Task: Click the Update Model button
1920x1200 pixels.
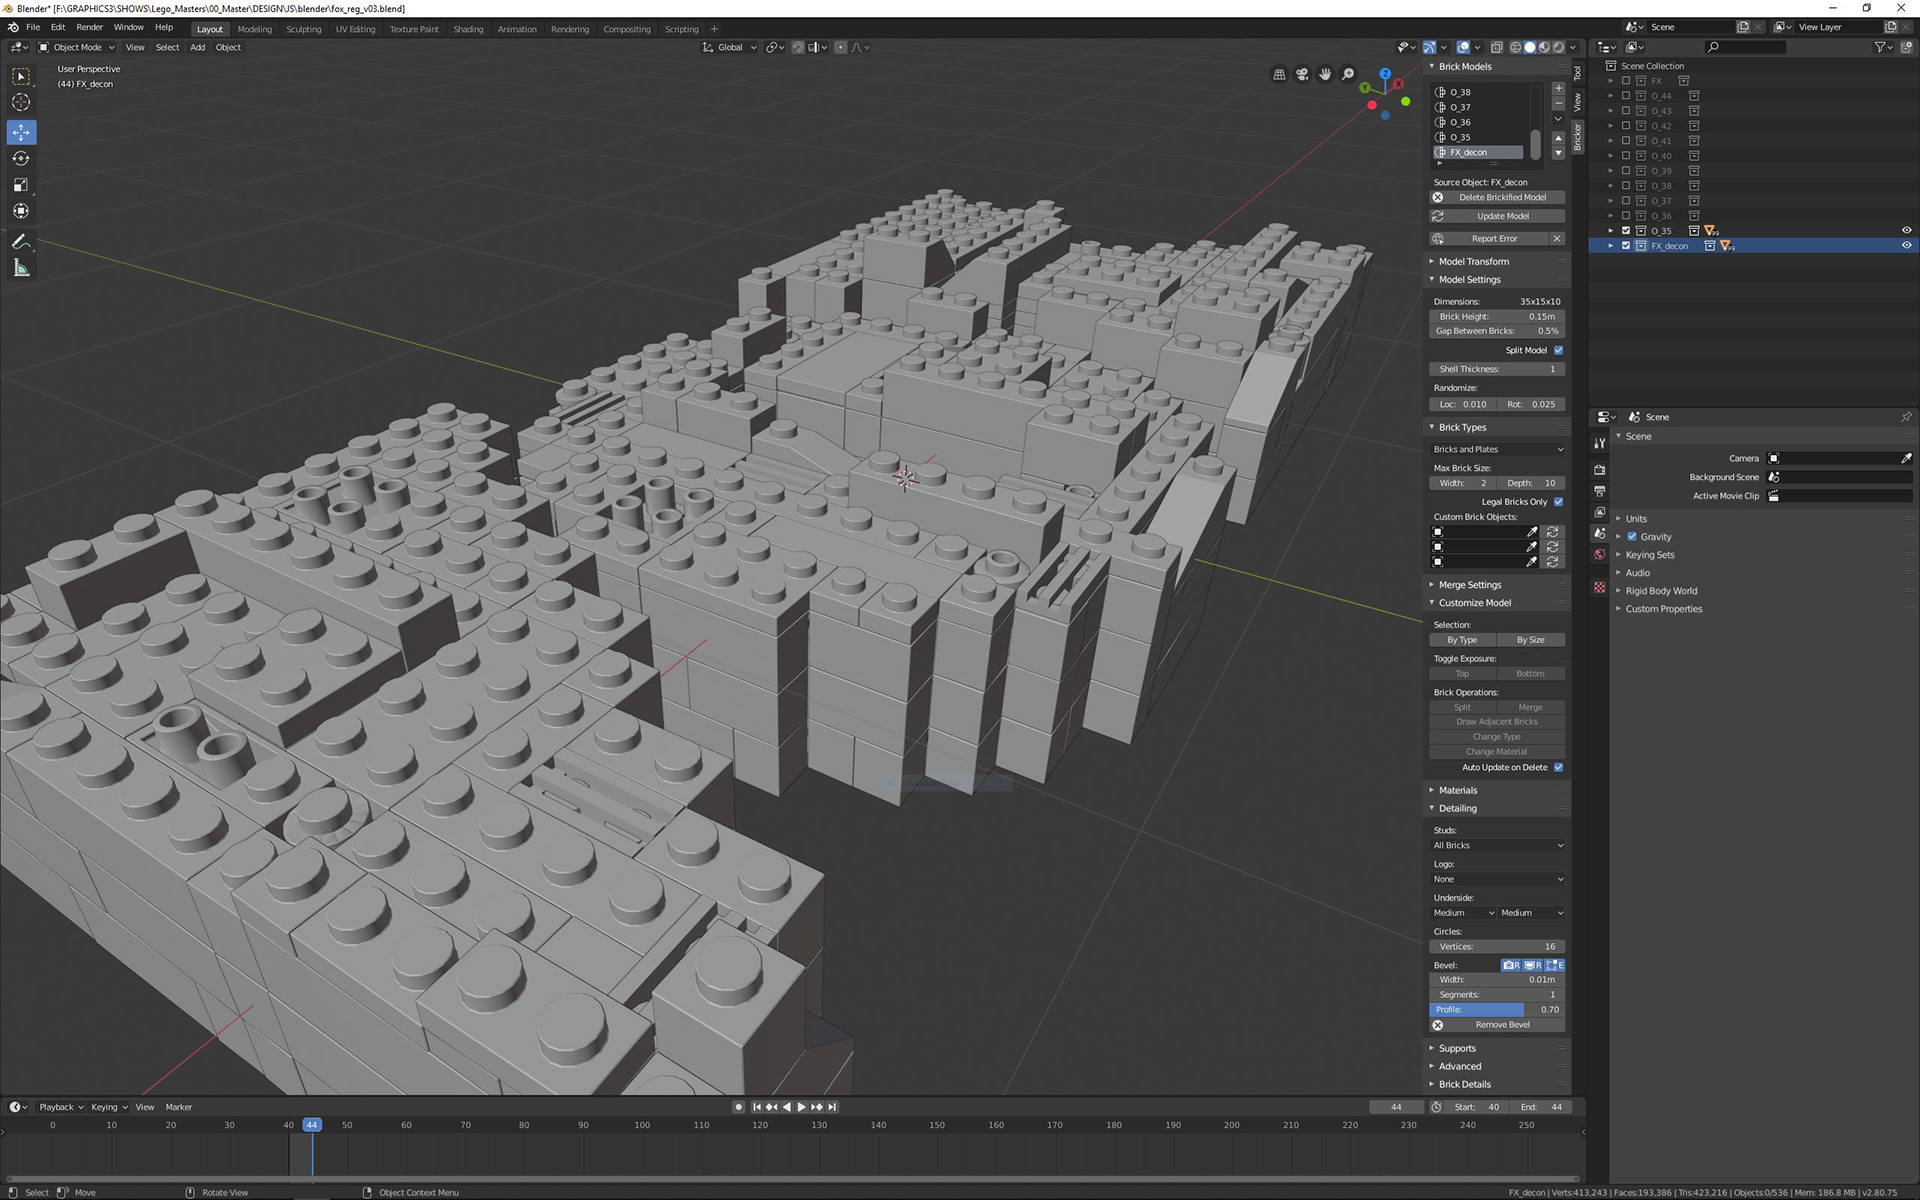Action: [x=1497, y=216]
